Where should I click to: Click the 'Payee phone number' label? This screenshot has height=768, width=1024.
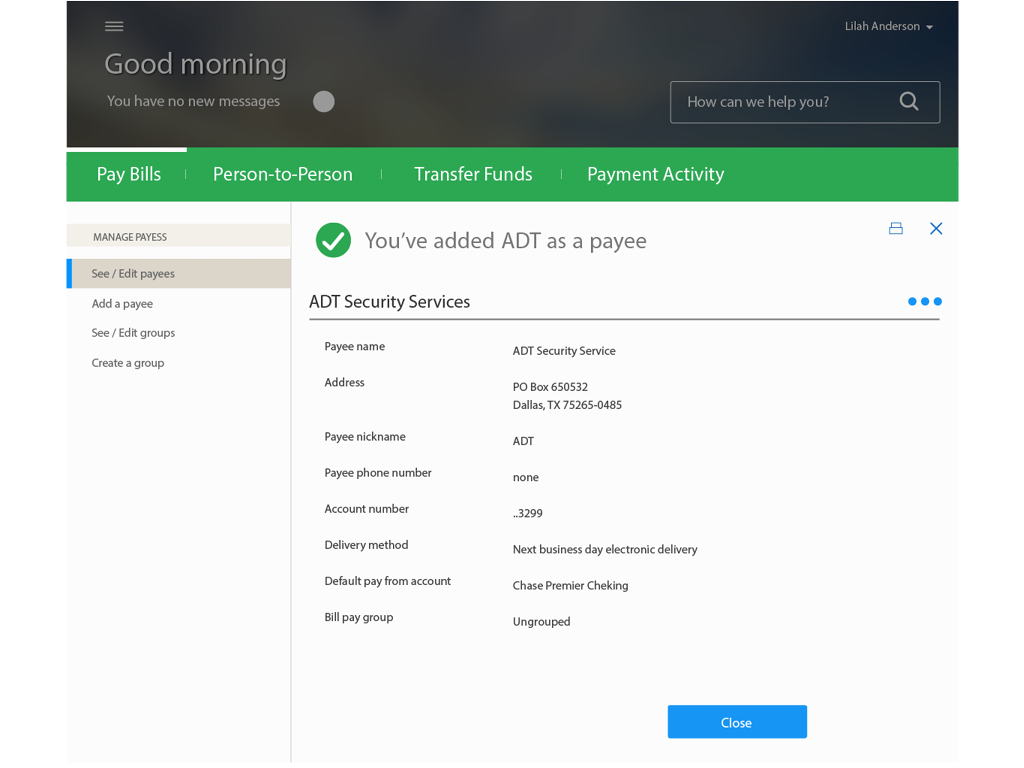pos(377,473)
